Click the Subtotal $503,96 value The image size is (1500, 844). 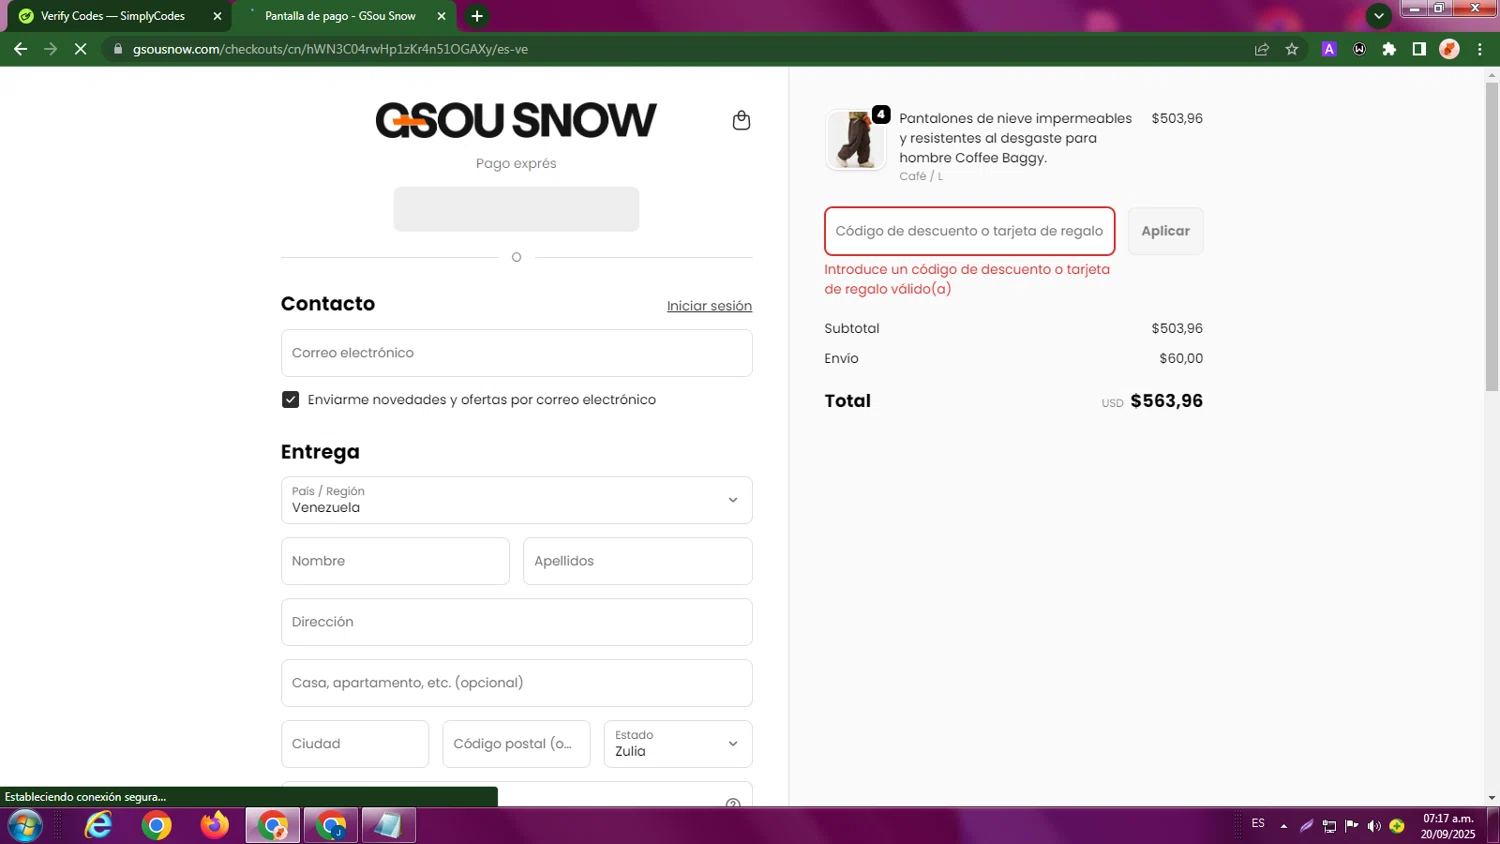1177,328
